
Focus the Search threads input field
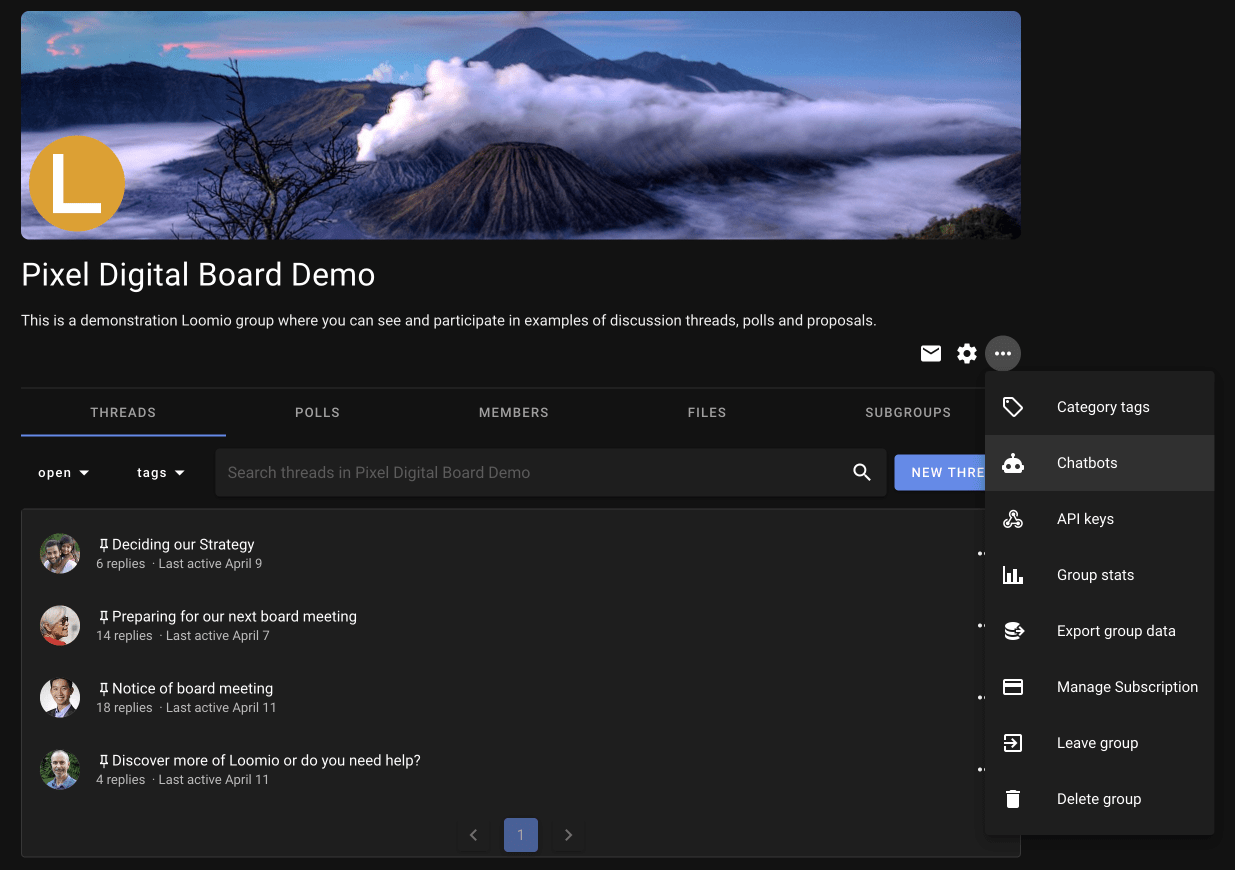(x=534, y=473)
